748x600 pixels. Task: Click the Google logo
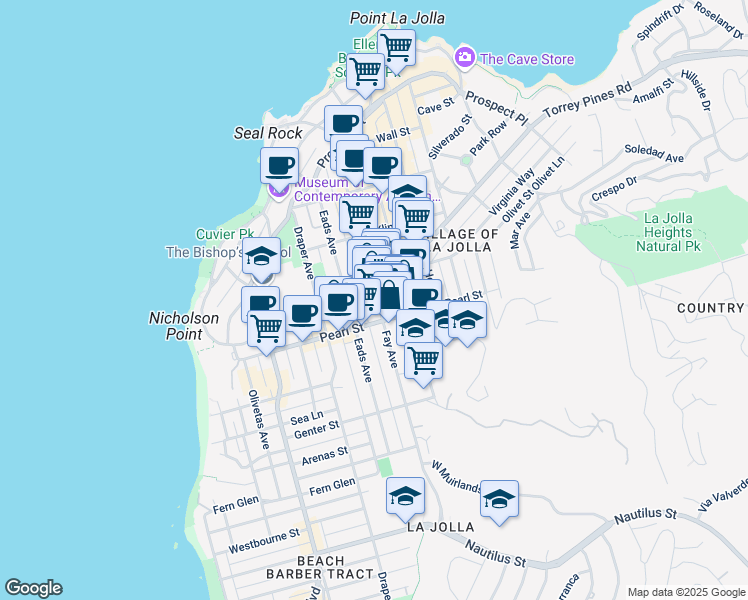pos(33,588)
